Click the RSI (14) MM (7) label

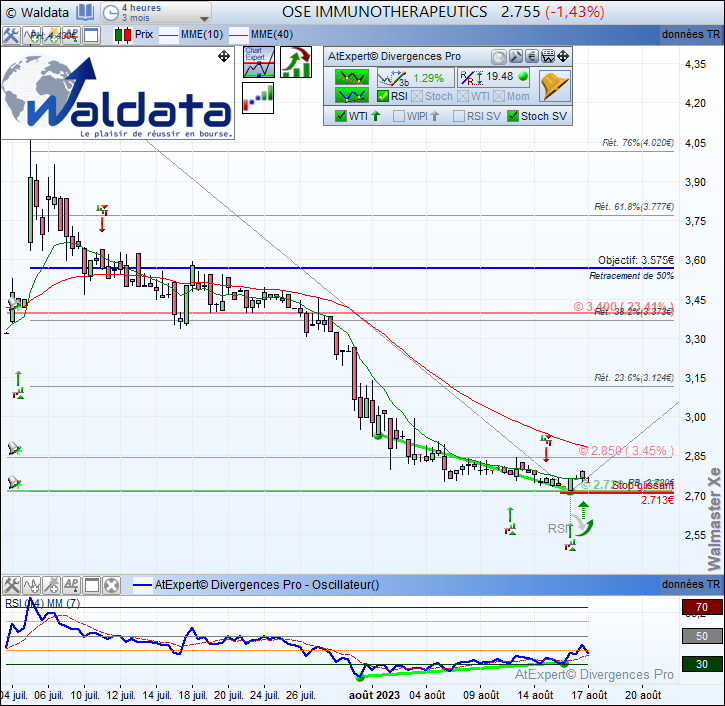pos(43,603)
